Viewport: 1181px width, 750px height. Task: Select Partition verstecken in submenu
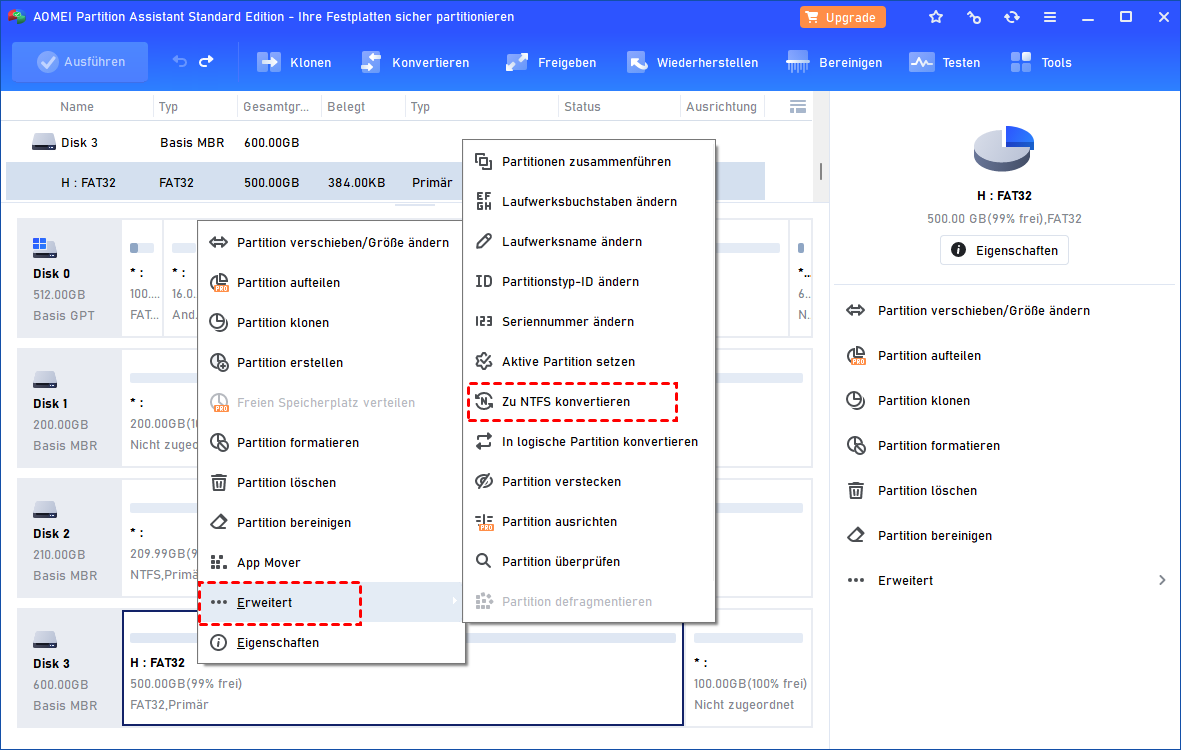coord(589,481)
